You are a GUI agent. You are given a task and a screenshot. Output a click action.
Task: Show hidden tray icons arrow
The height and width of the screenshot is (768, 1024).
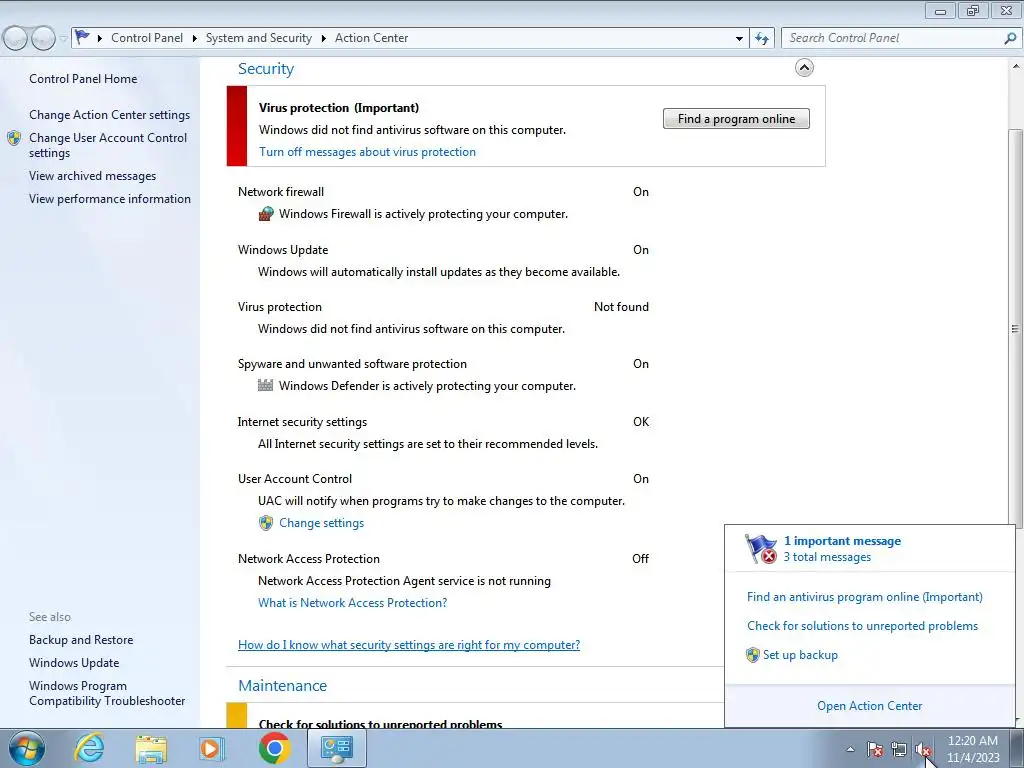(x=850, y=749)
